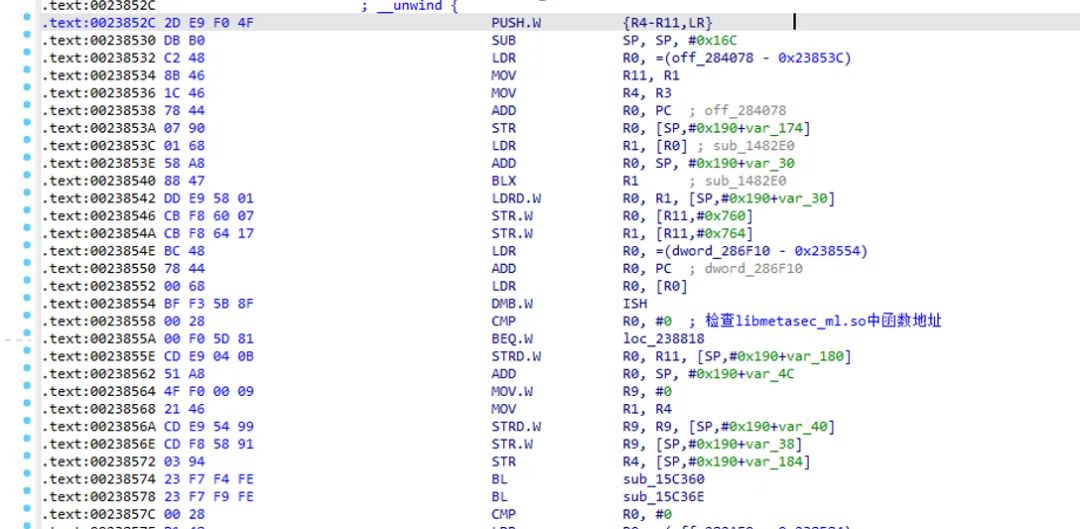Click var_38 in STR.W R9 line
Viewport: 1080px width, 529px height.
[x=771, y=444]
